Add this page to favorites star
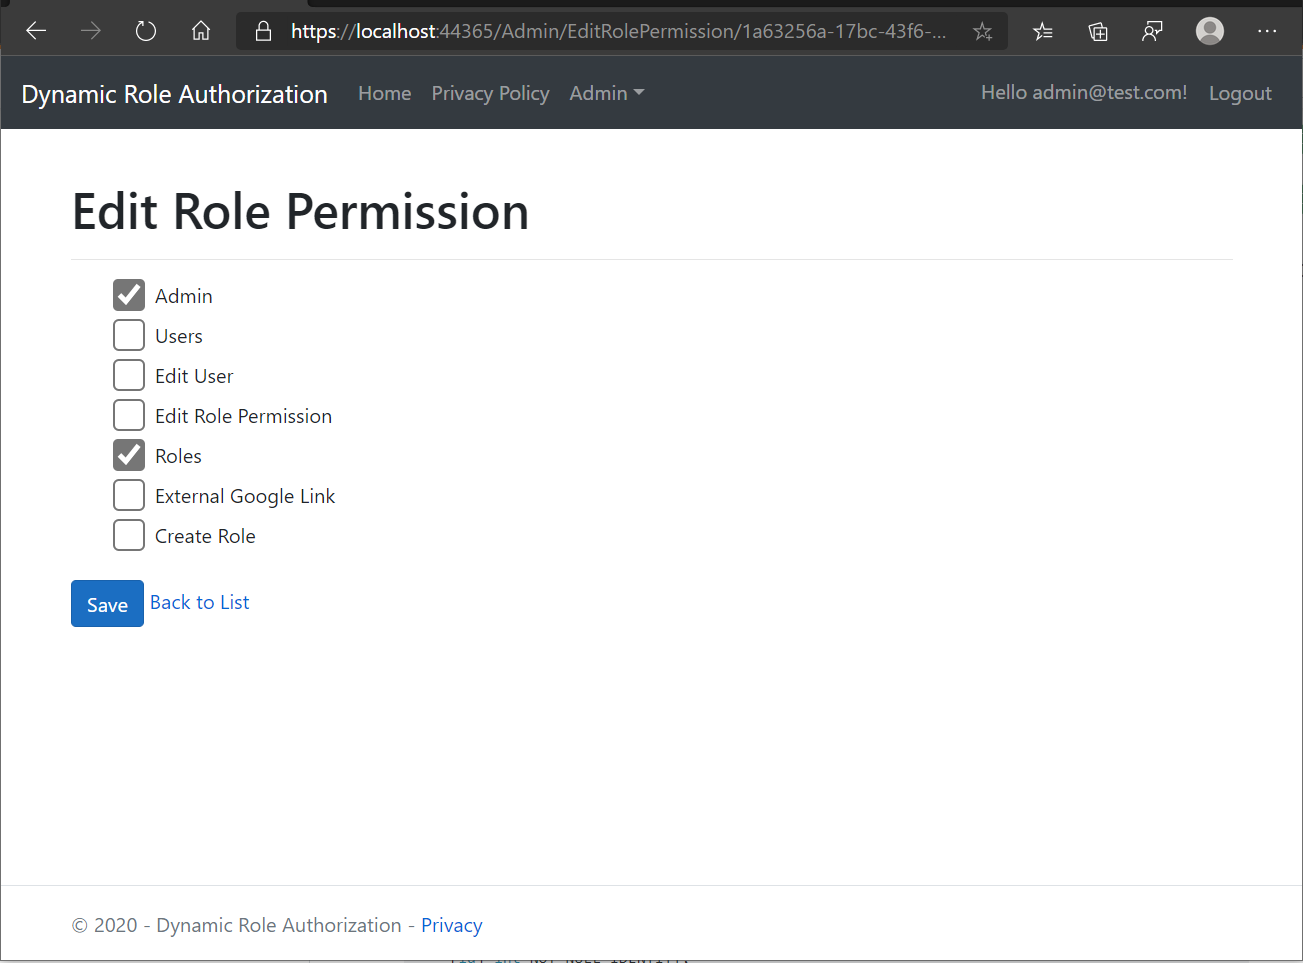Screen dimensions: 1303x963 coord(983,32)
